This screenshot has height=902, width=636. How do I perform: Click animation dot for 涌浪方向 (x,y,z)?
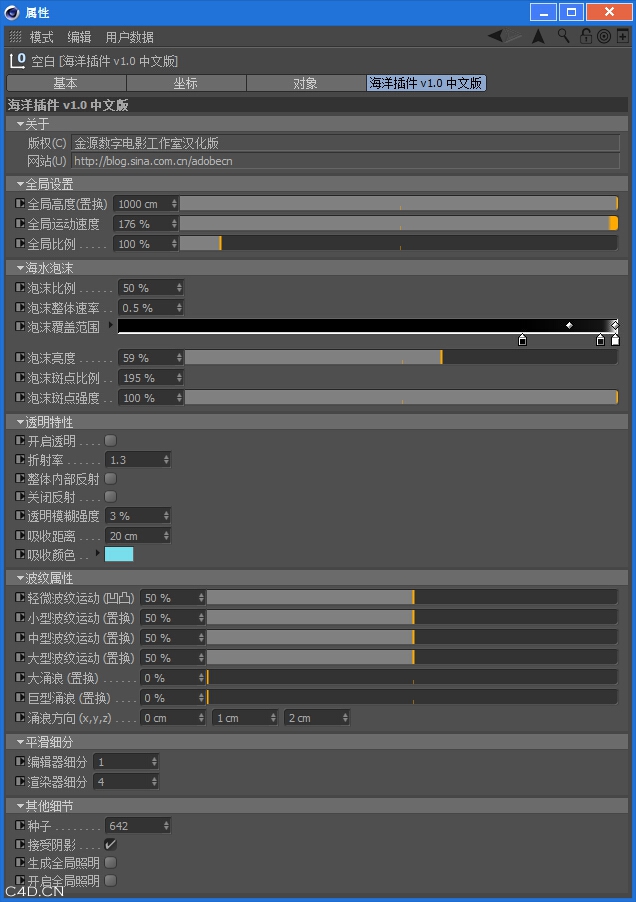coord(20,717)
